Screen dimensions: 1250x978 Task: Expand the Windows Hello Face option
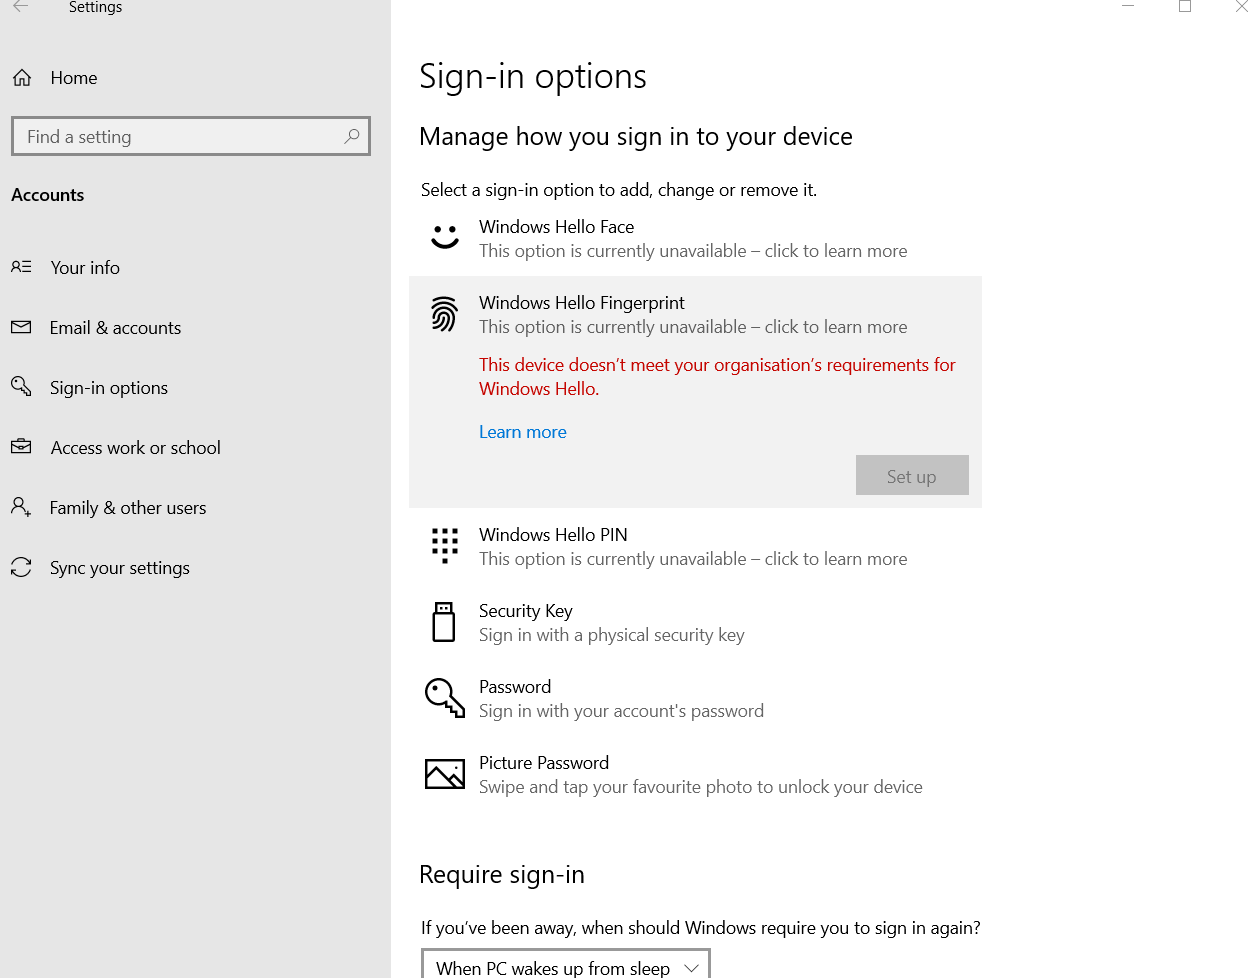pos(695,239)
